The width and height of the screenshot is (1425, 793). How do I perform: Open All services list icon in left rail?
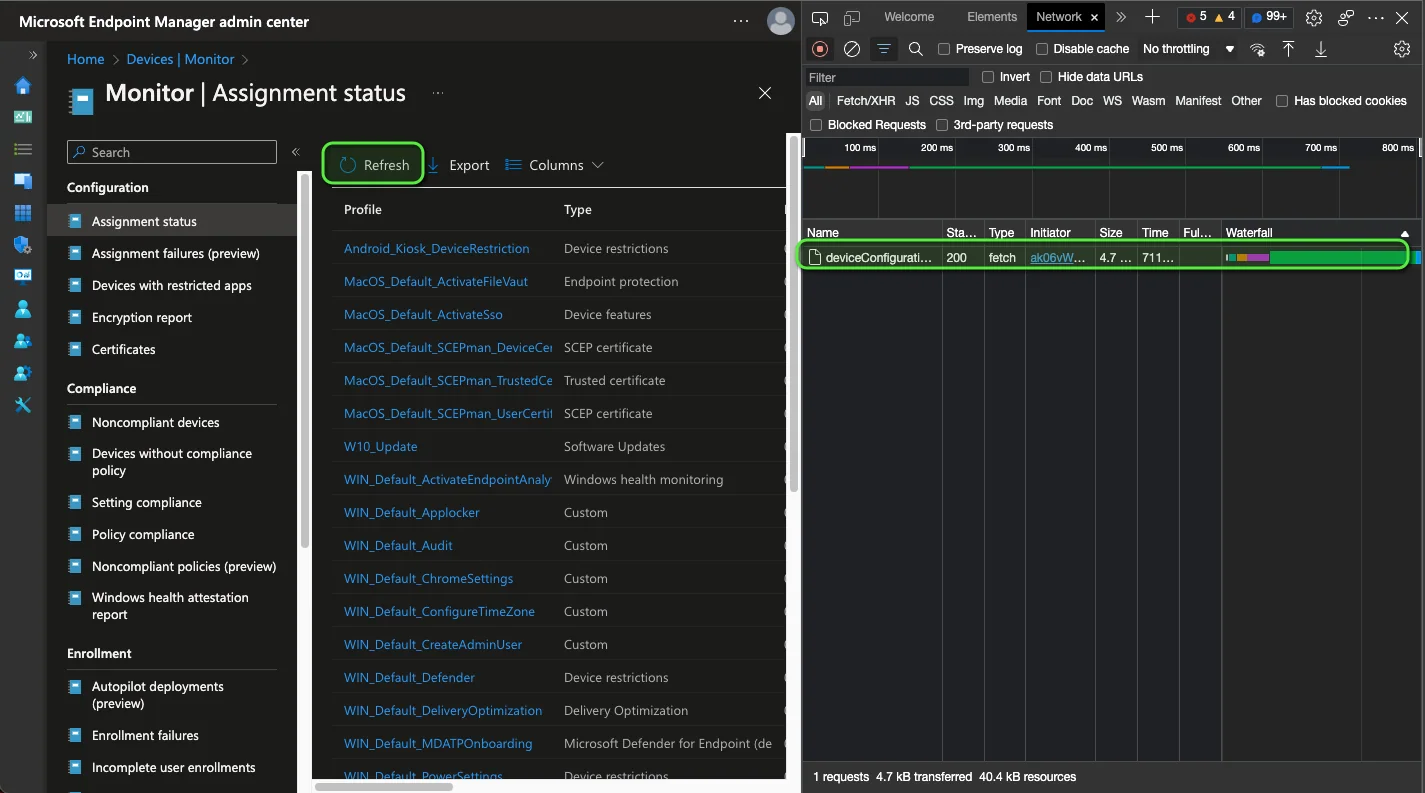click(x=23, y=149)
